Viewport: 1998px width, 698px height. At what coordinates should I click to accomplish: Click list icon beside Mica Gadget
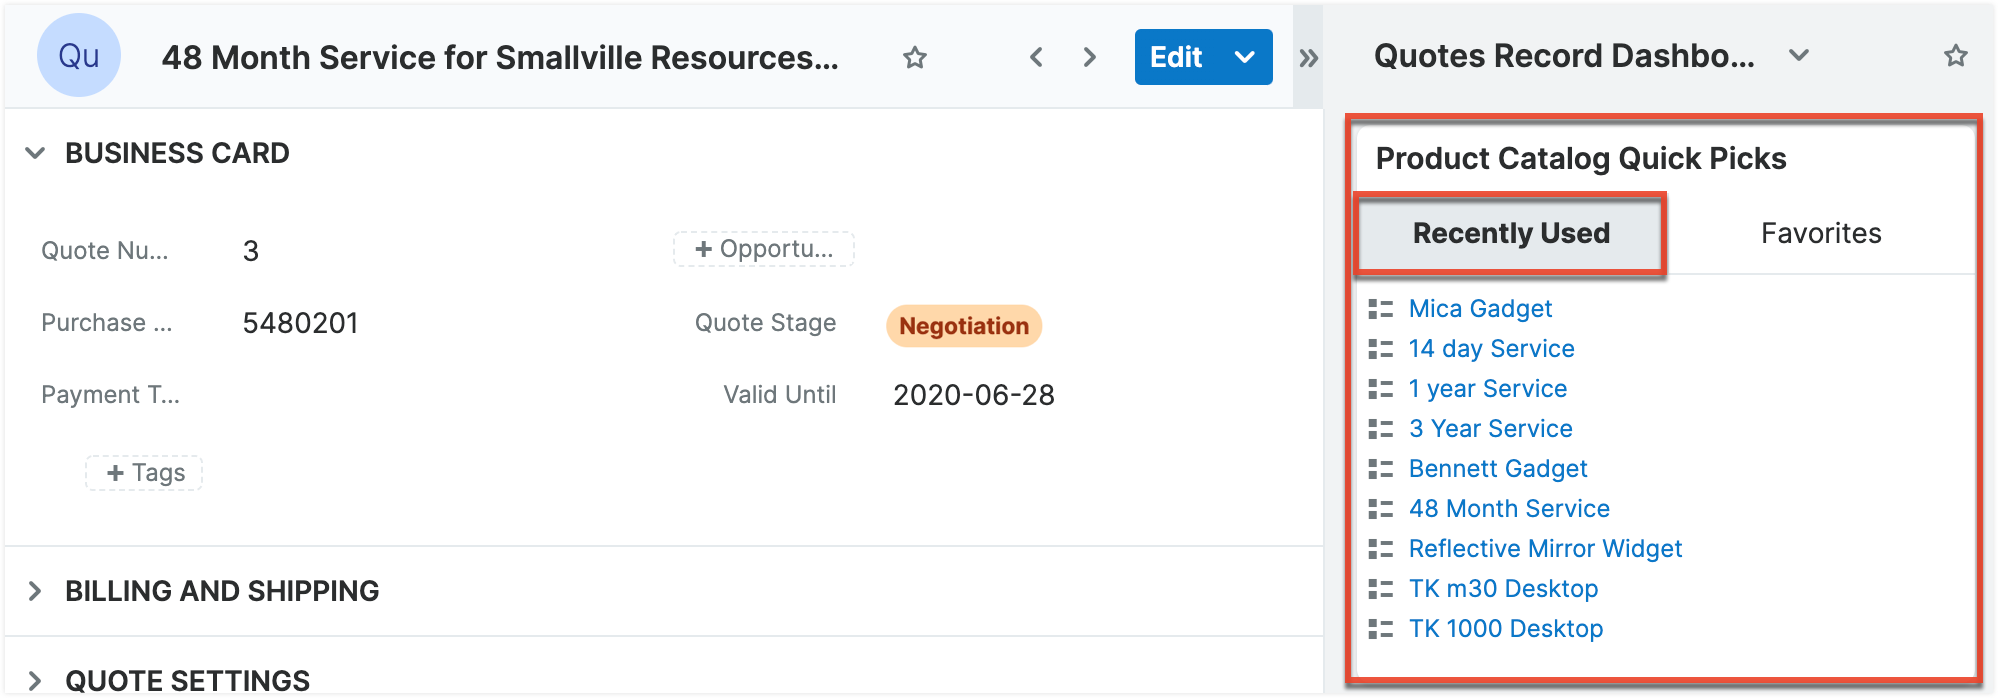(x=1380, y=309)
